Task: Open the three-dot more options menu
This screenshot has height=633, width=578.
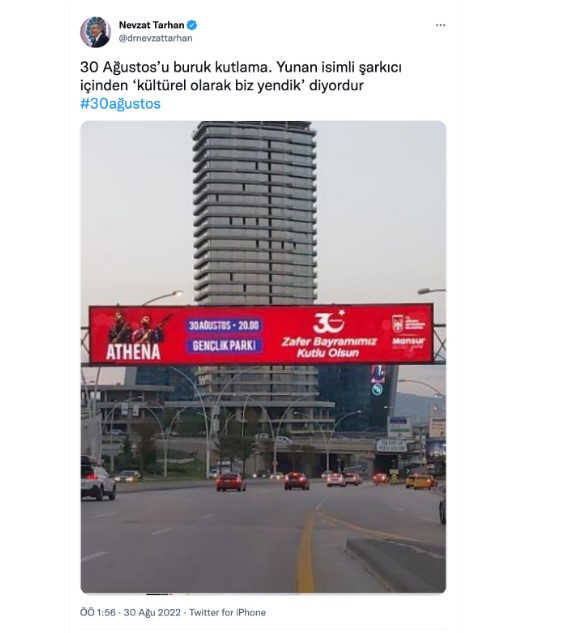Action: click(x=440, y=25)
